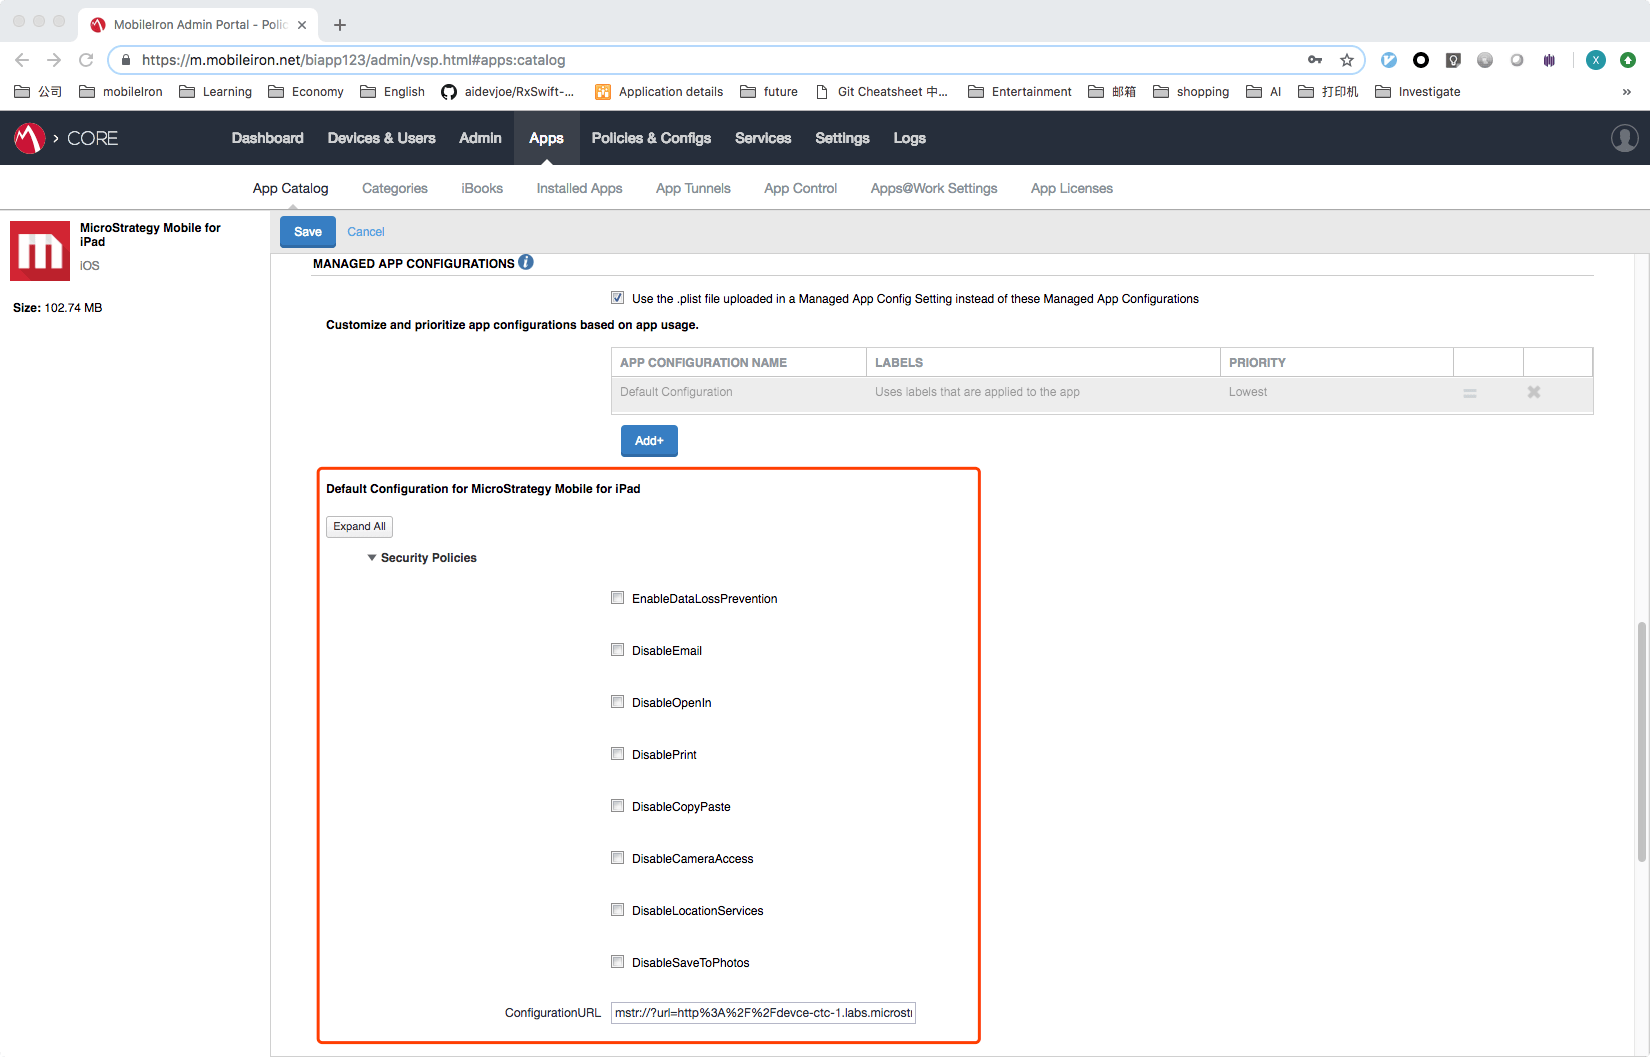
Task: Open the aidevjoe/RxSwift GitHub bookmark
Action: click(x=508, y=92)
